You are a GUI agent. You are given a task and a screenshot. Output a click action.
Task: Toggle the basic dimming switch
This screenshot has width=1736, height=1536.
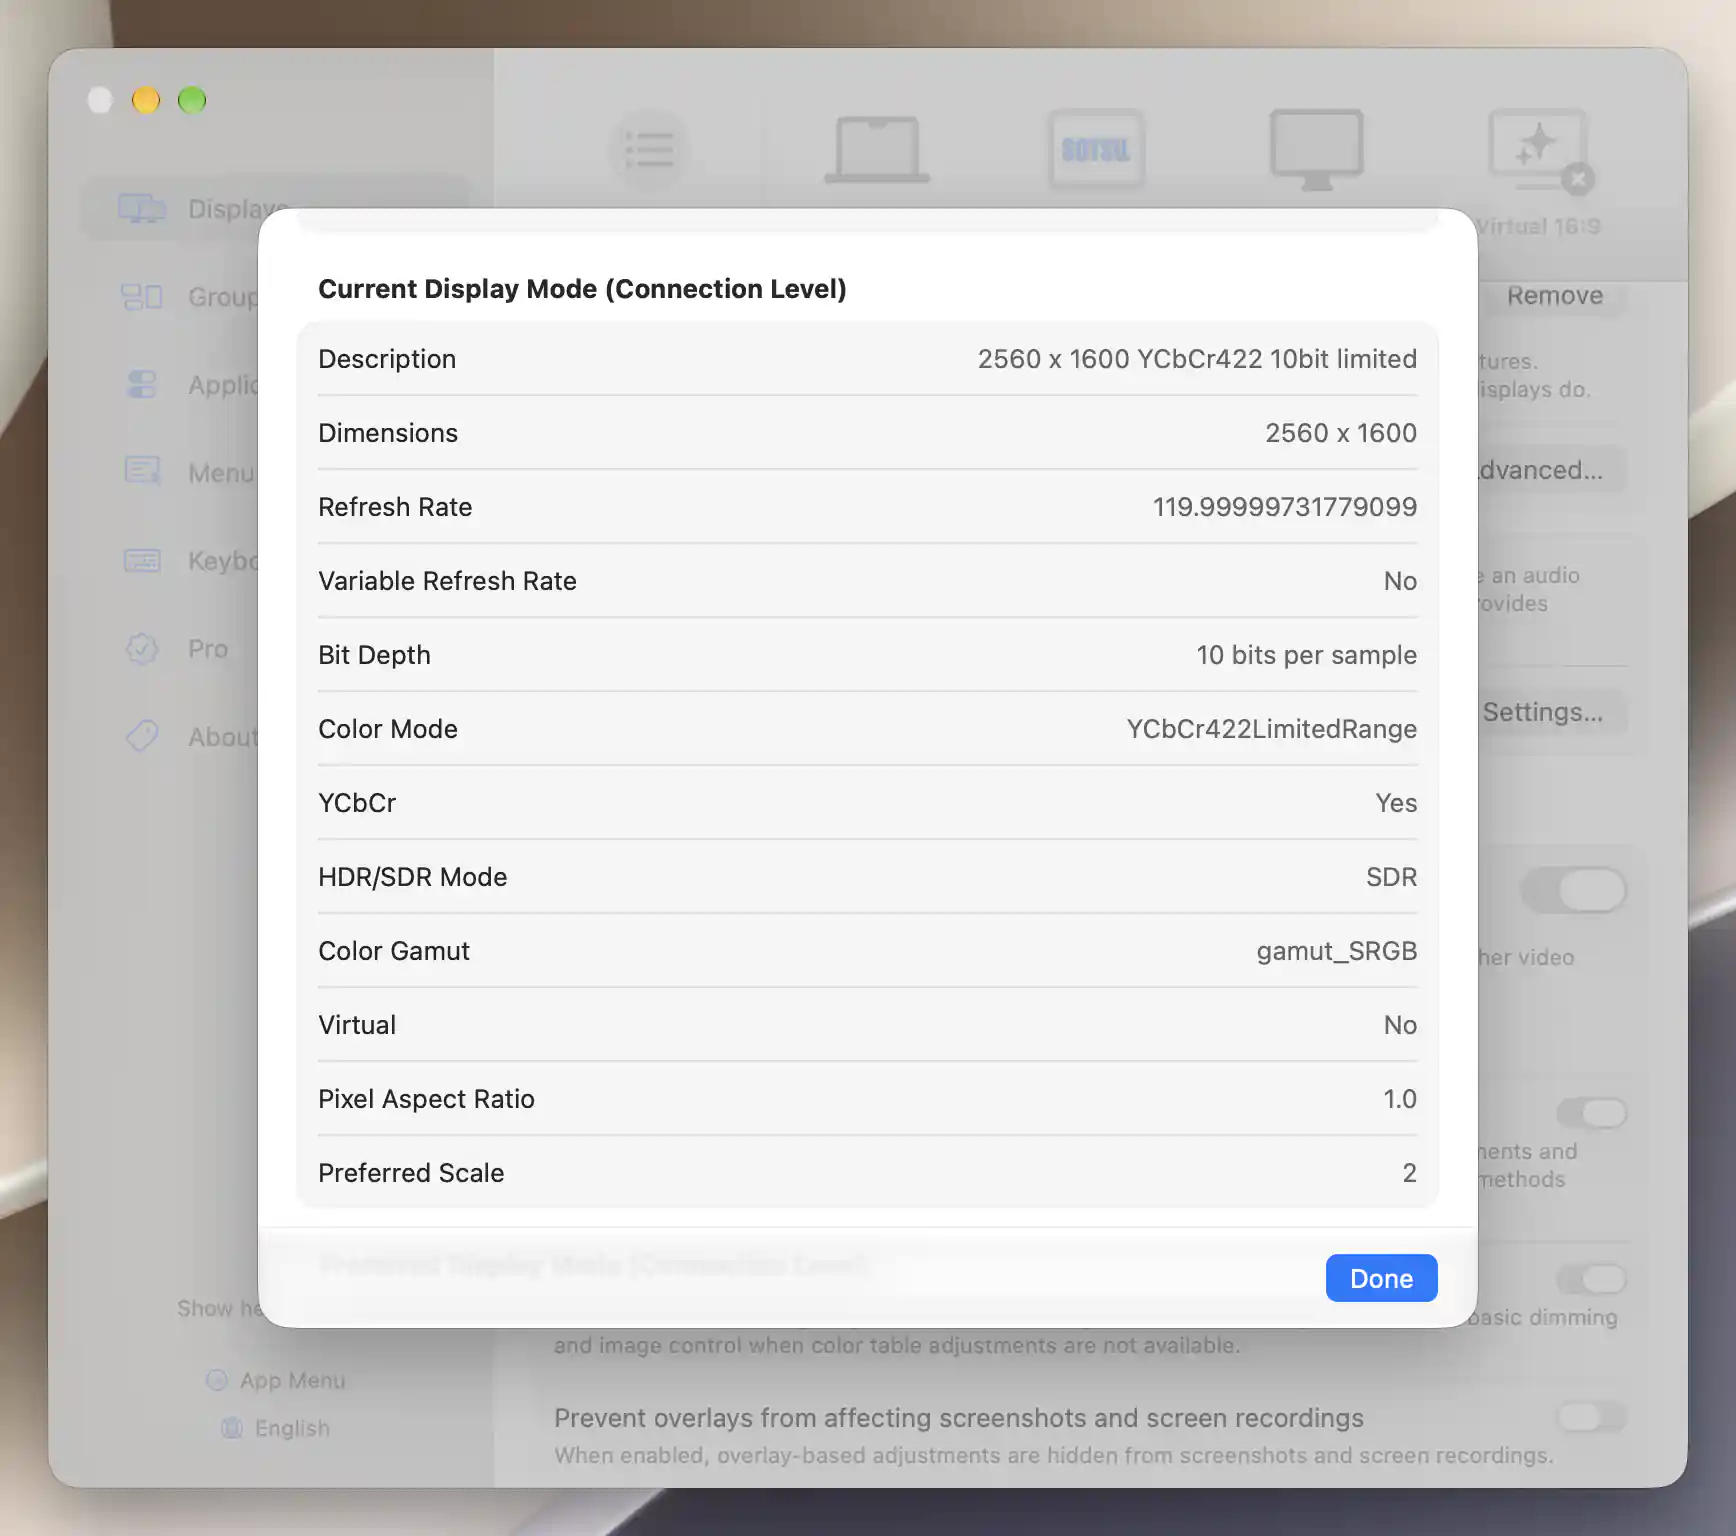[1592, 1279]
